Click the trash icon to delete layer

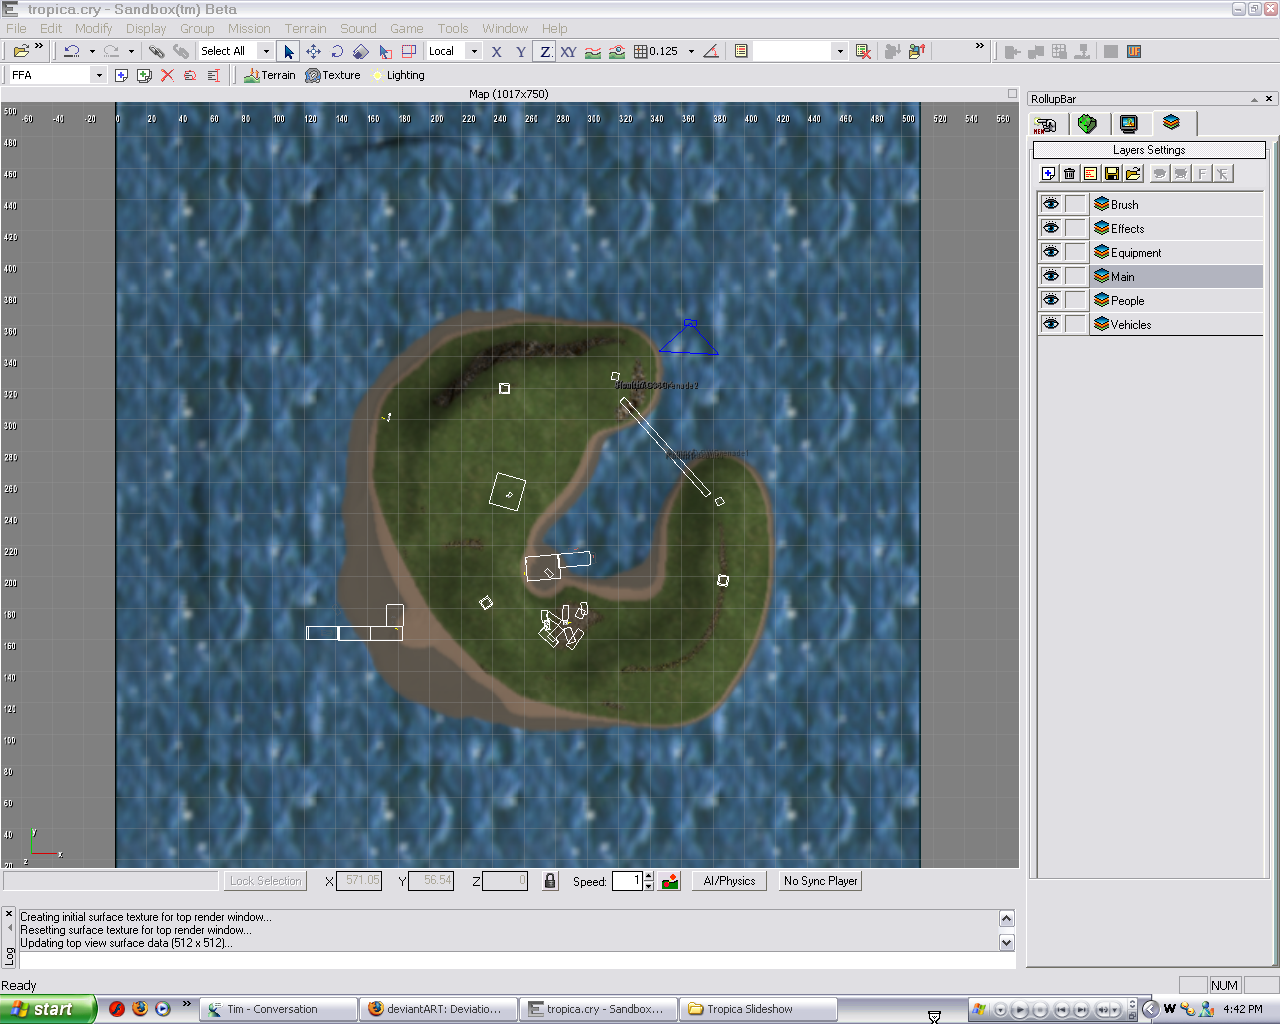(1069, 174)
